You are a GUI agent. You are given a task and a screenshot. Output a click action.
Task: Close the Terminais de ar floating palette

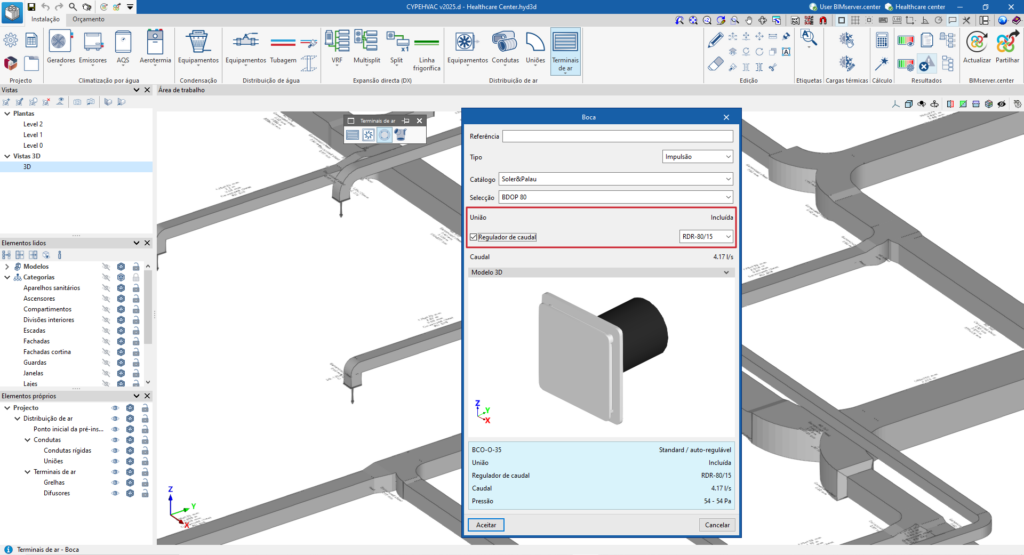coord(419,121)
